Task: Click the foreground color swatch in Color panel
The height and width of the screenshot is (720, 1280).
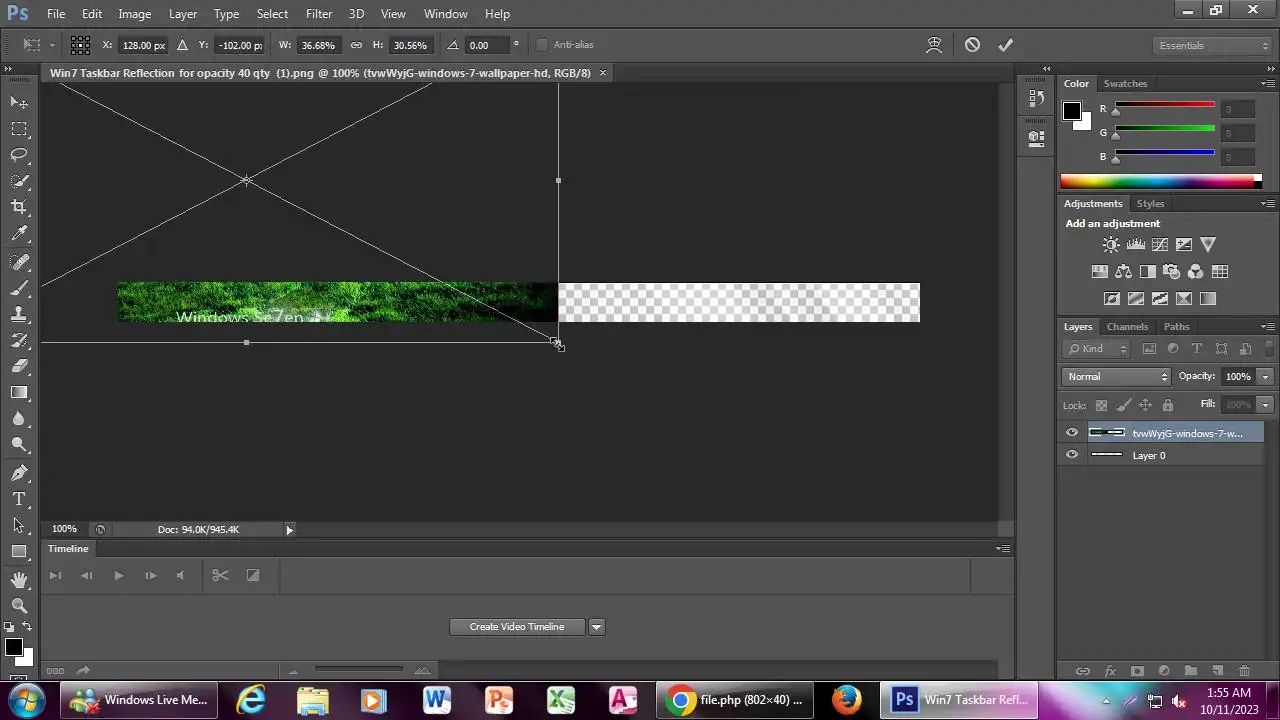Action: click(x=1071, y=110)
